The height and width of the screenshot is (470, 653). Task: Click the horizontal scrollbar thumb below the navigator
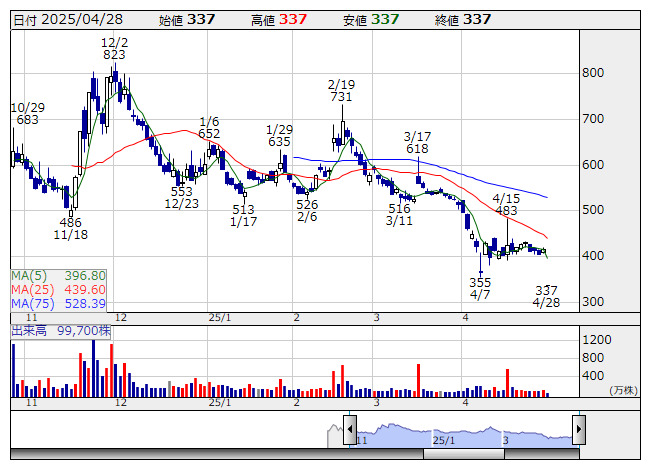tap(464, 454)
